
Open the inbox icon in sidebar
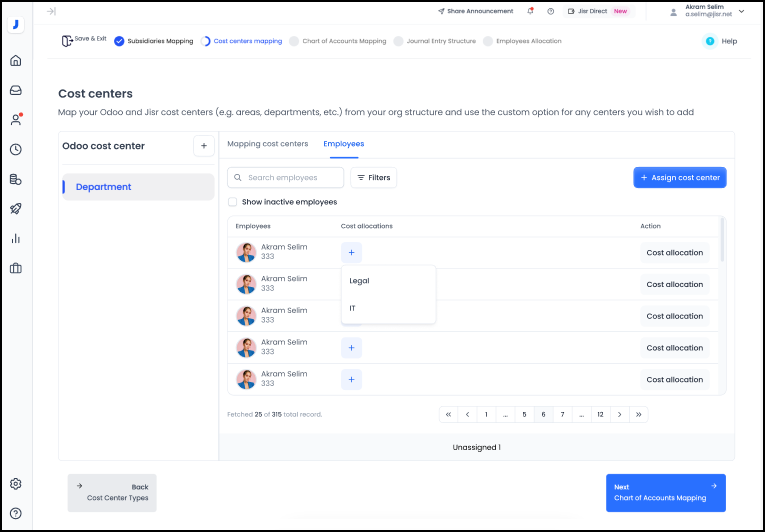click(15, 90)
